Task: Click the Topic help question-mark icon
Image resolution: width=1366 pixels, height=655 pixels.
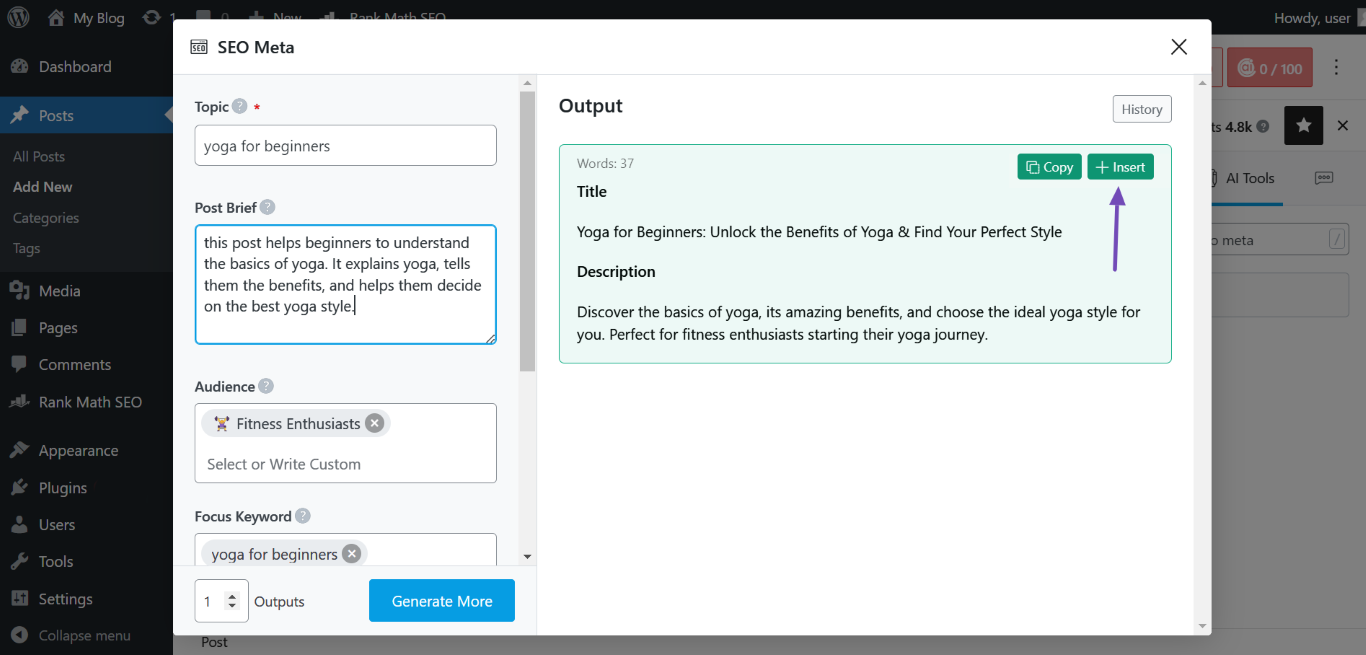Action: (240, 106)
